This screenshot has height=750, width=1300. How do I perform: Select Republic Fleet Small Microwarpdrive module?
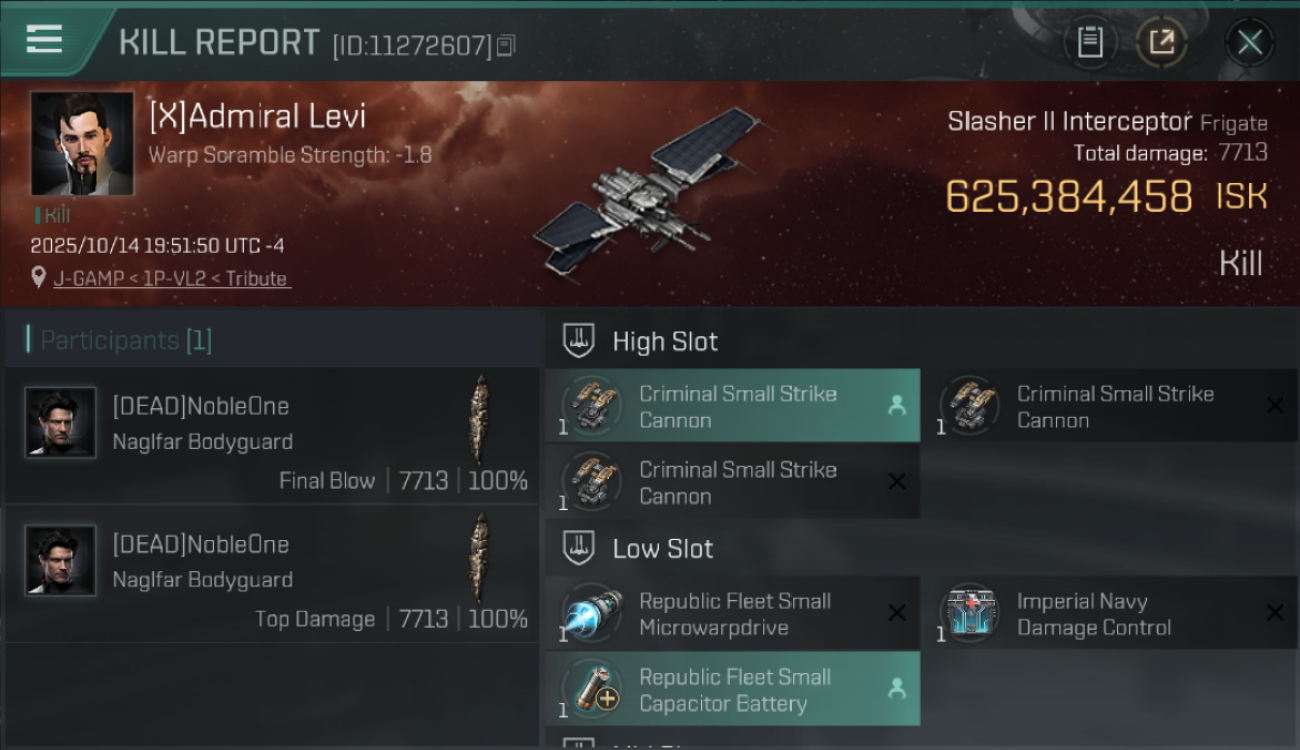tap(732, 613)
